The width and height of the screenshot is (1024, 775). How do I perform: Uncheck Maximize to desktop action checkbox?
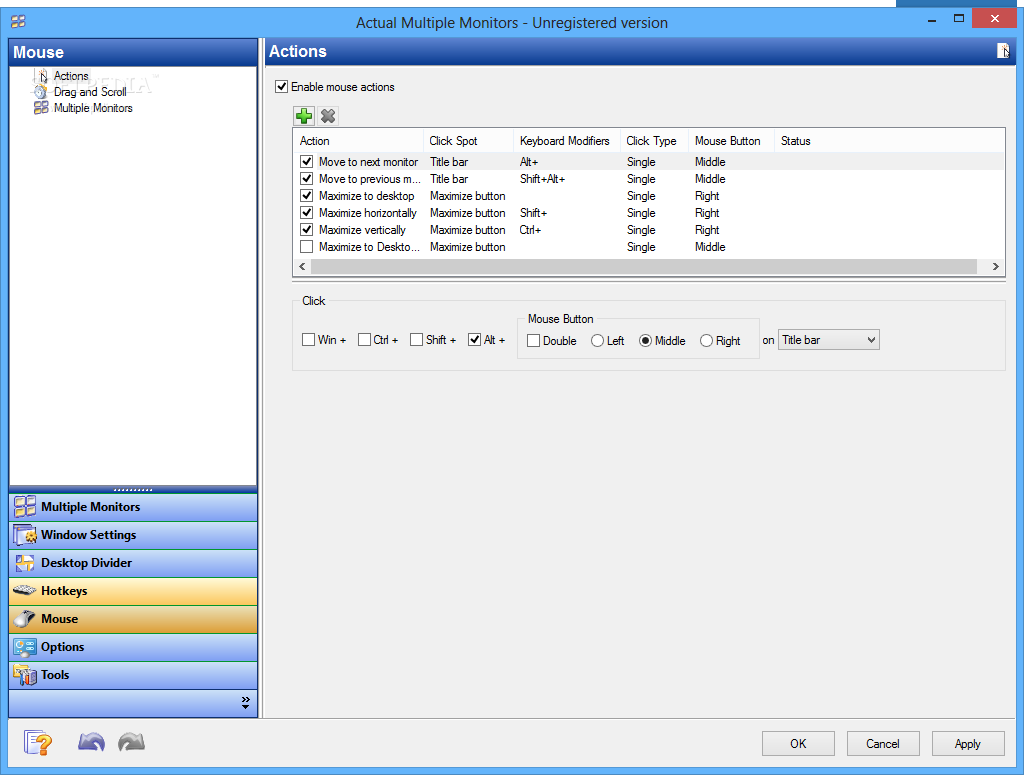(x=306, y=195)
